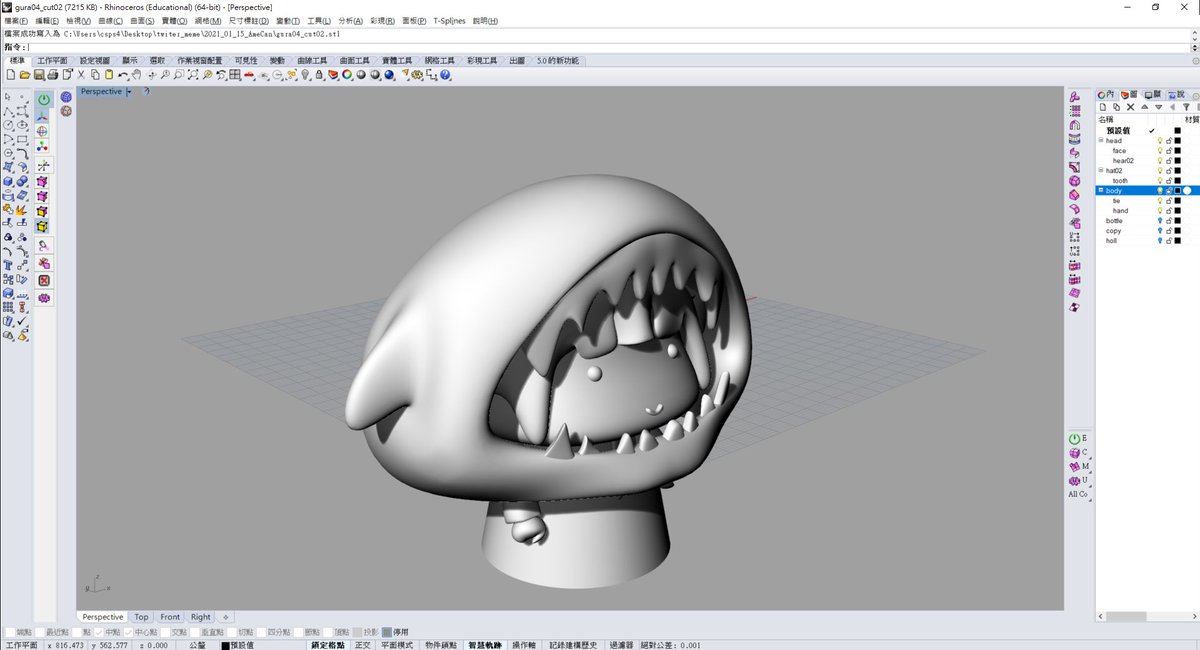Viewport: 1200px width, 650px height.
Task: Click the Undo arrow icon
Action: point(122,75)
